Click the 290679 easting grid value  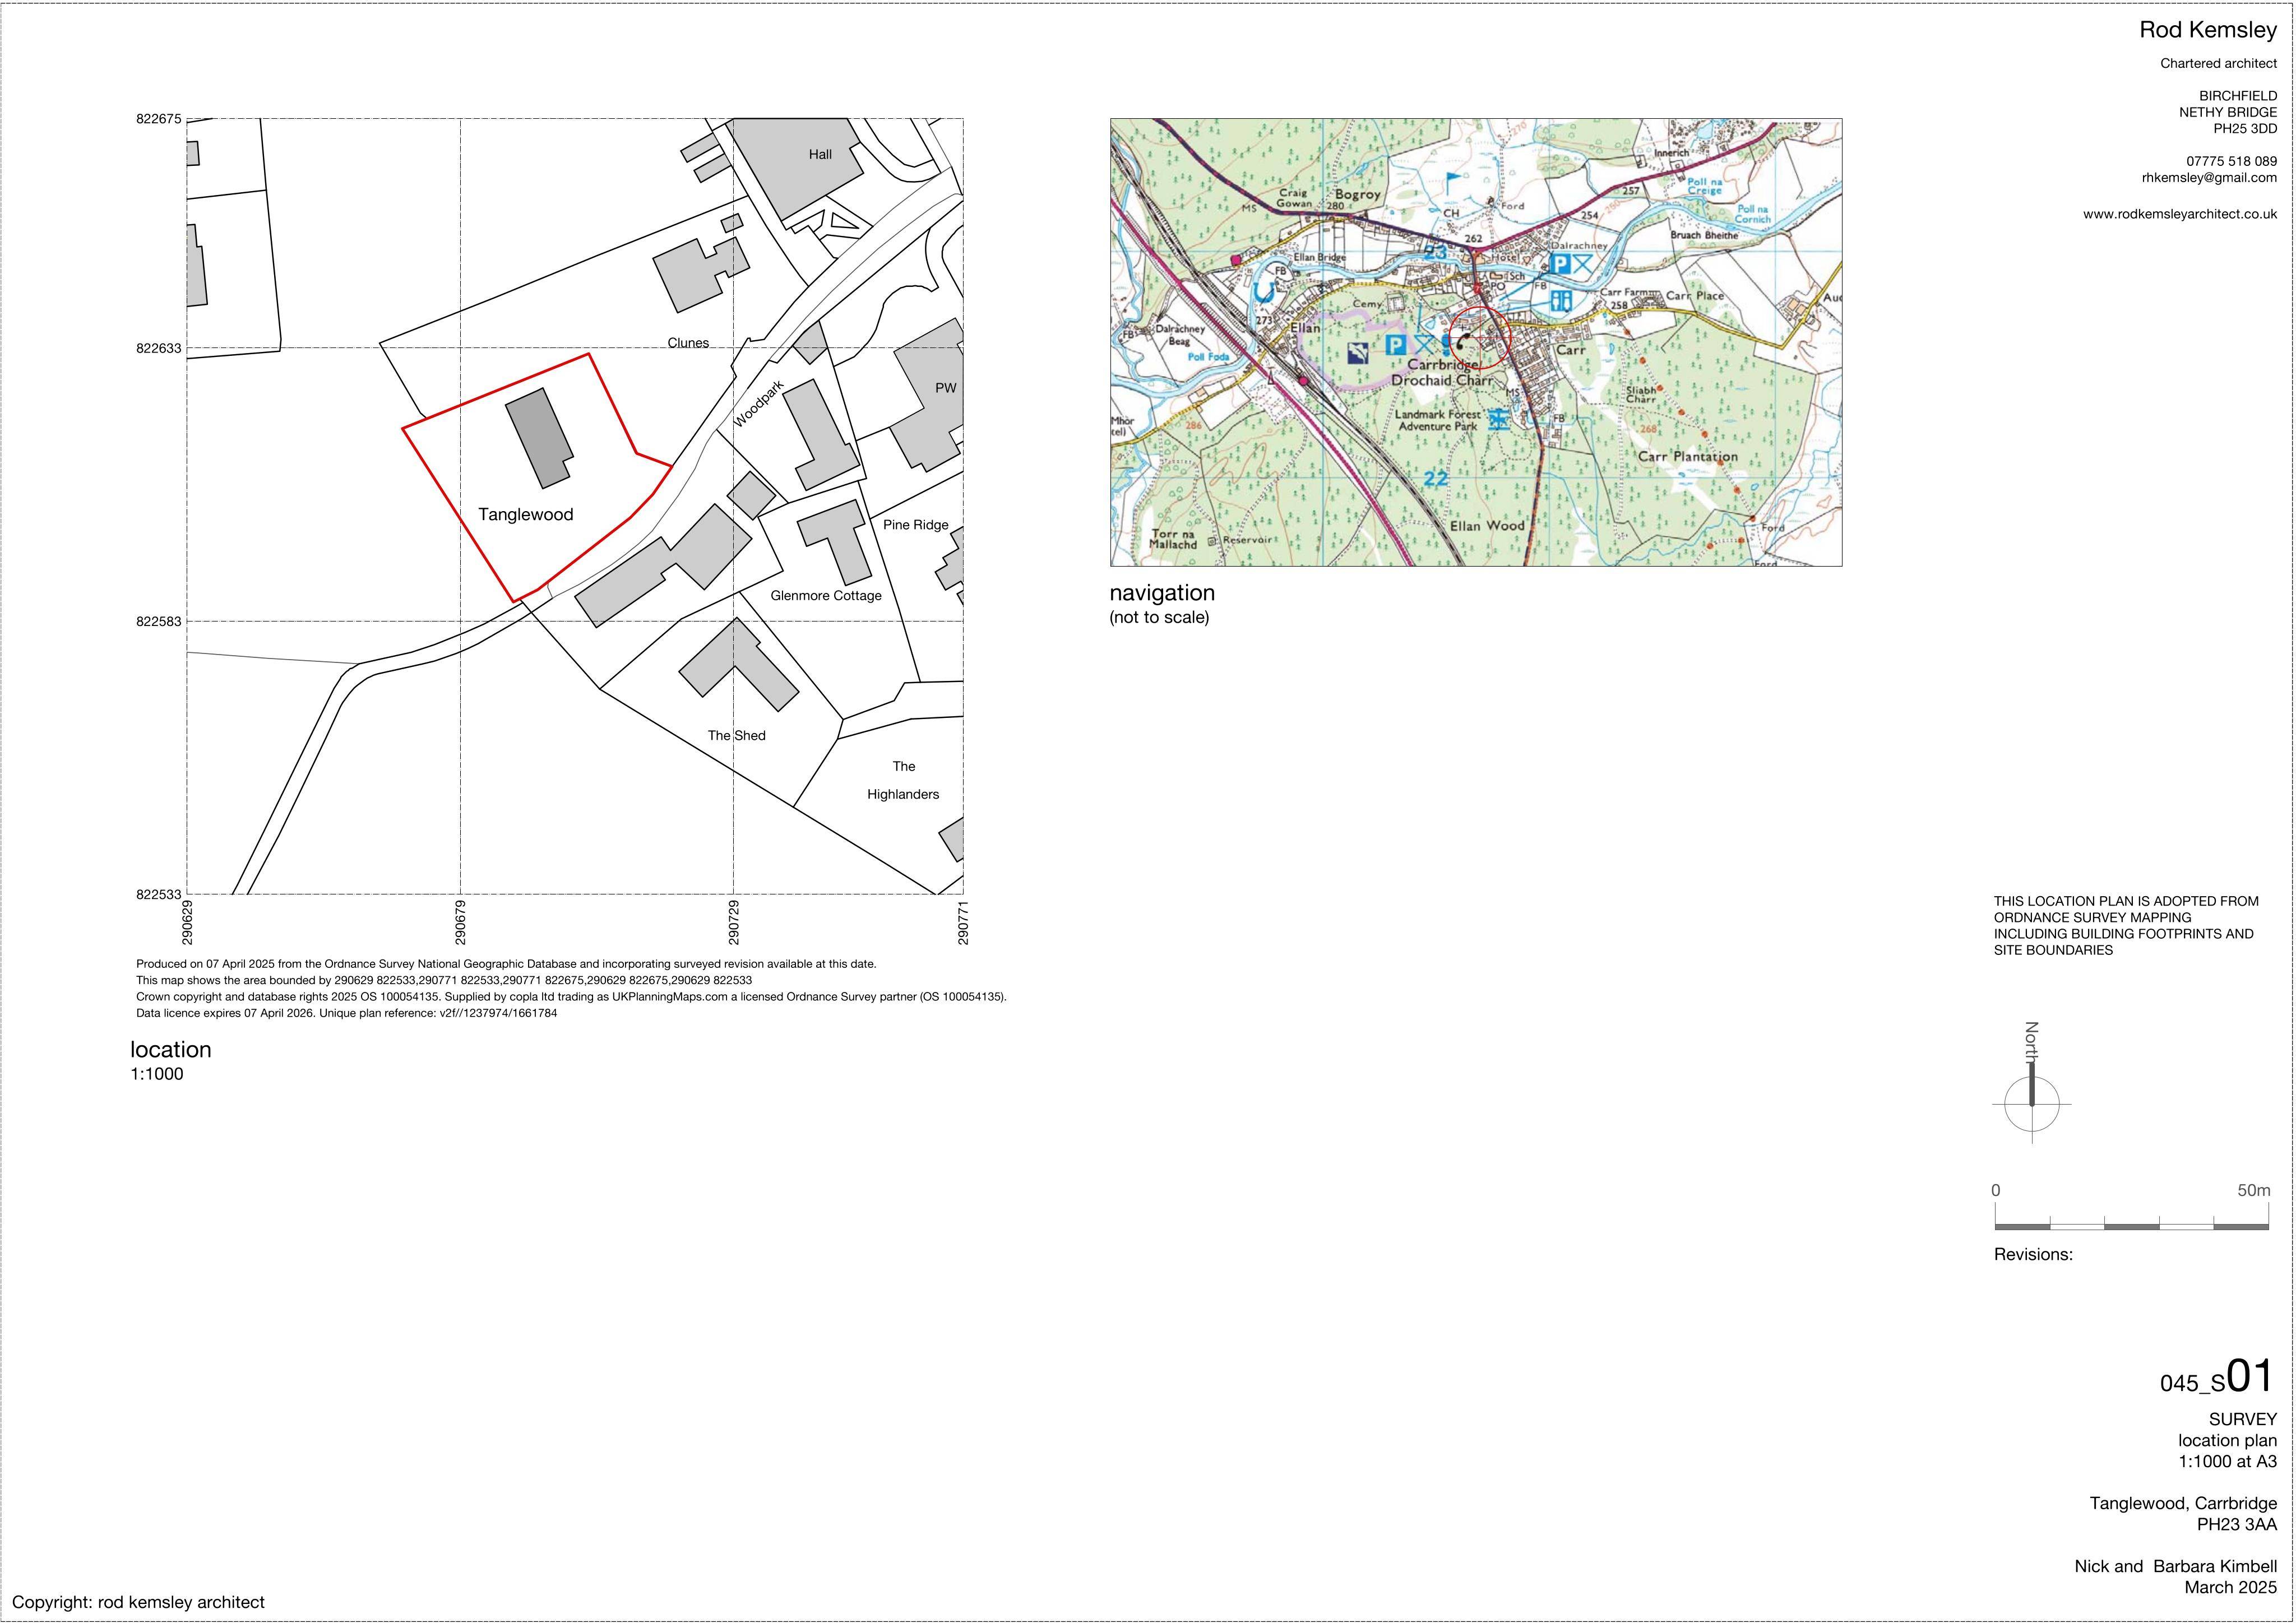pos(460,922)
